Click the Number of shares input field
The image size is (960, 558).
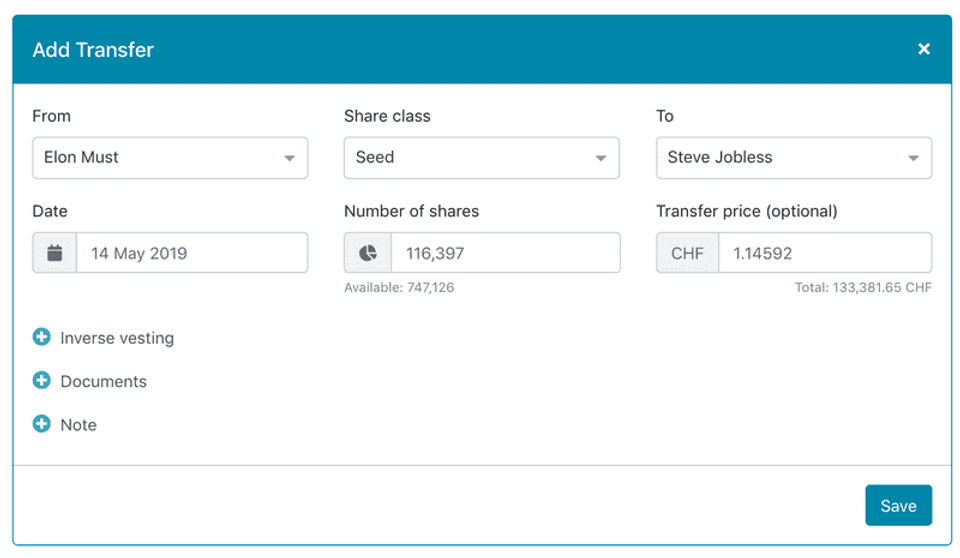(504, 253)
